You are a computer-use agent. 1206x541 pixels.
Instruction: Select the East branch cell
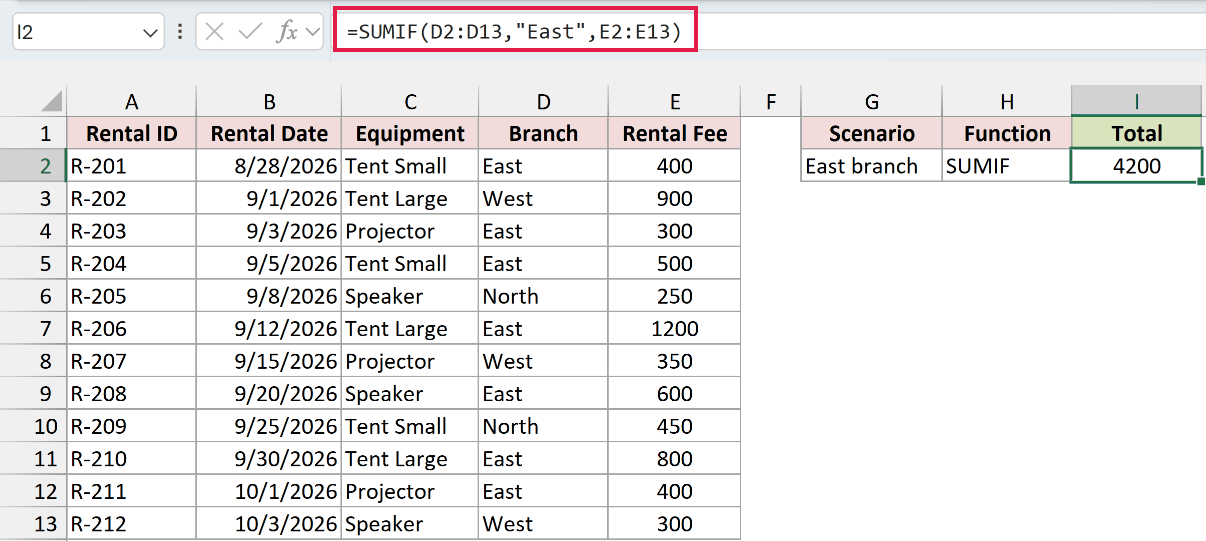(x=872, y=166)
